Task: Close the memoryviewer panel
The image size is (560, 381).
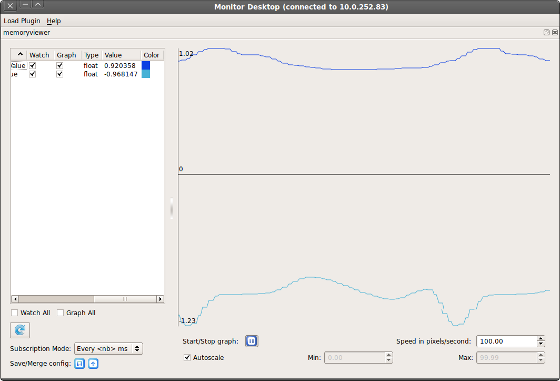Action: point(555,32)
